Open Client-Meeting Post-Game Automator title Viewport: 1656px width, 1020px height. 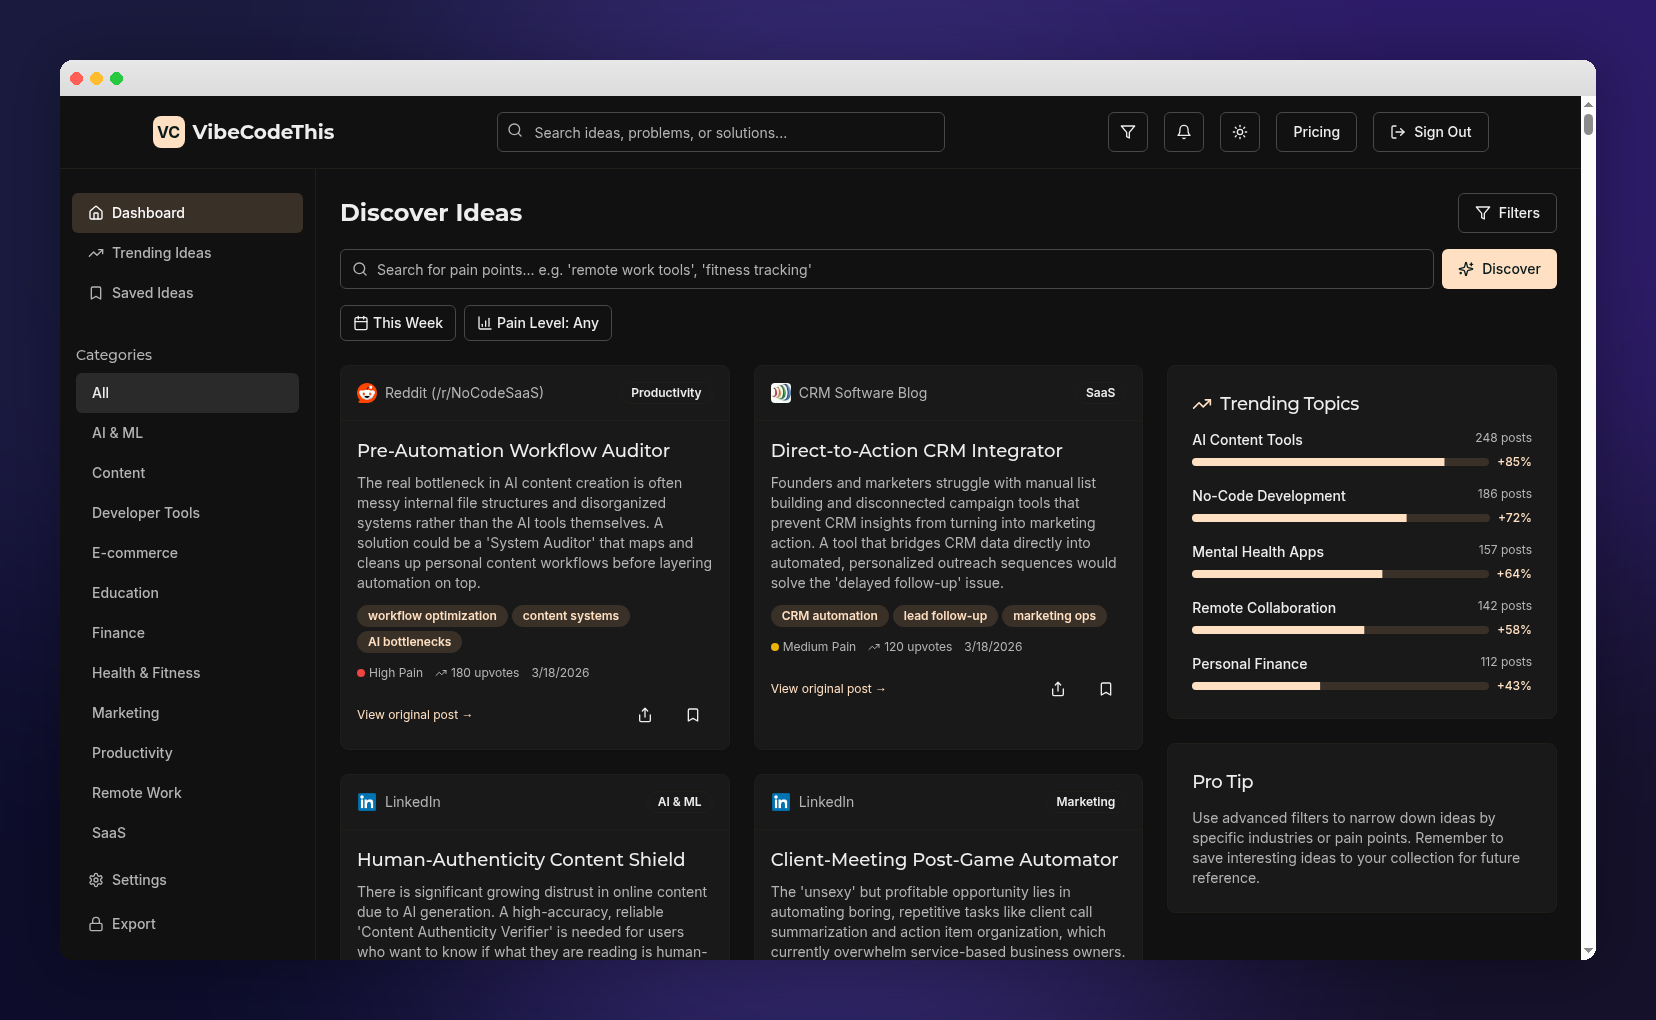click(944, 860)
